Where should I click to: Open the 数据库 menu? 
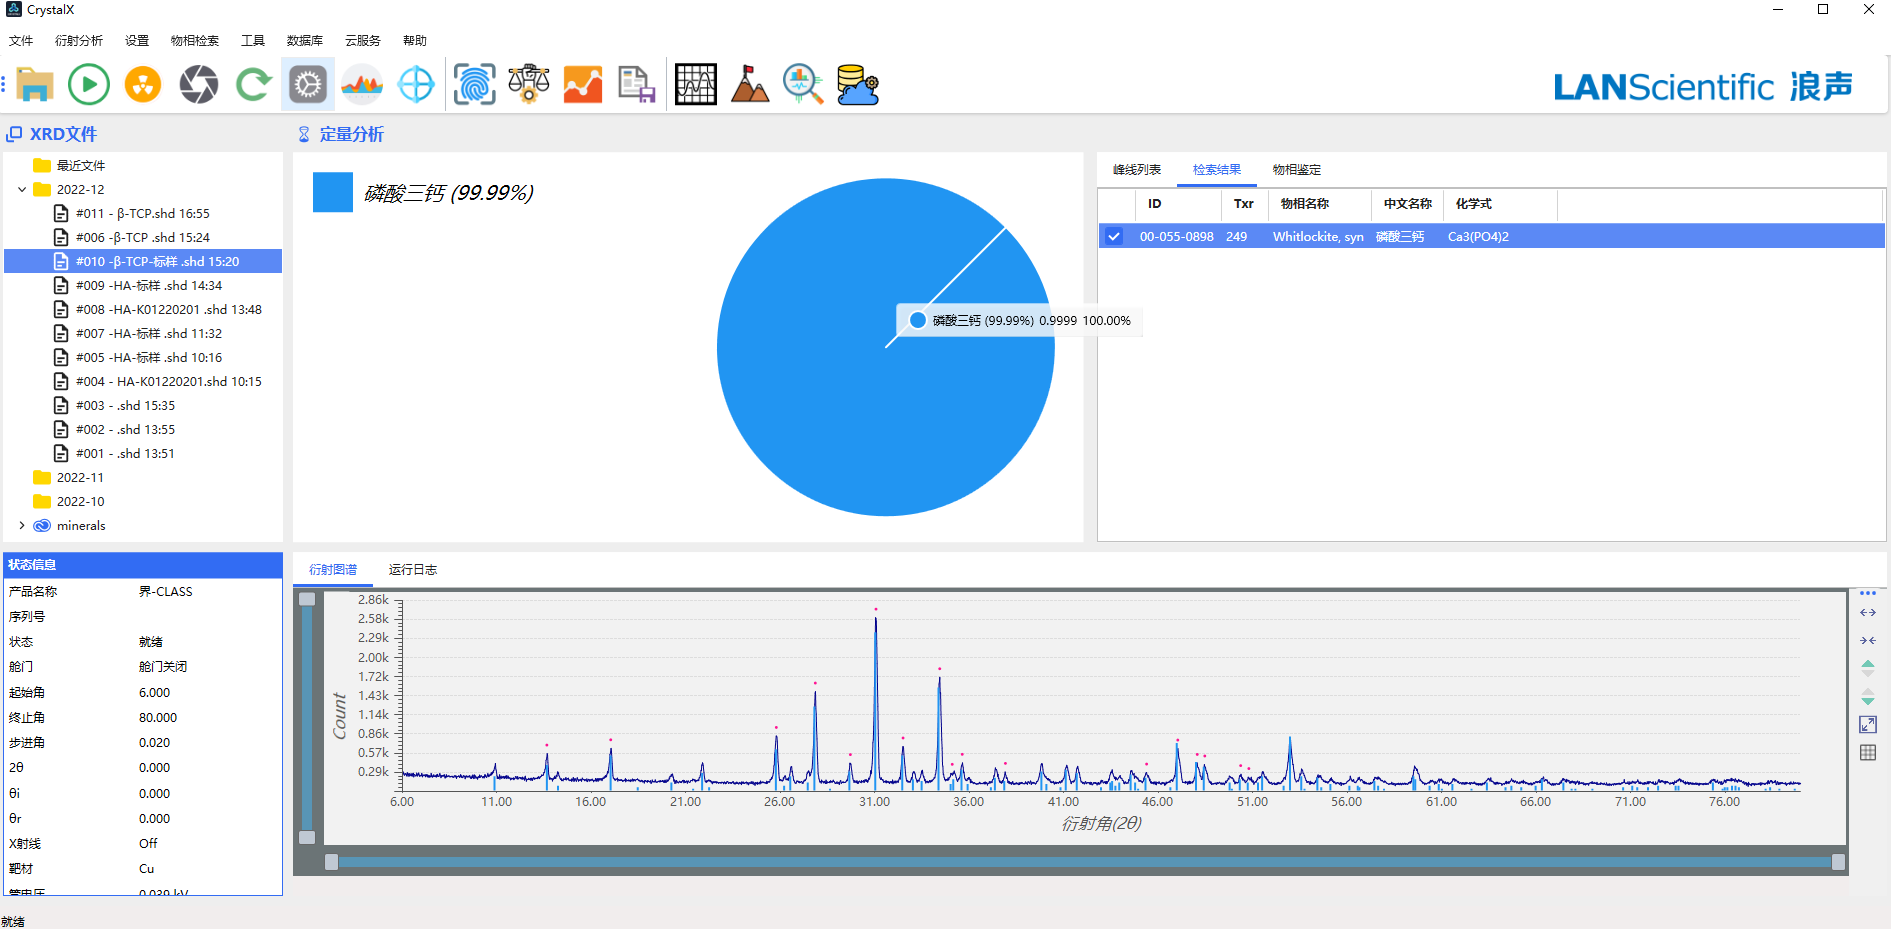point(304,41)
